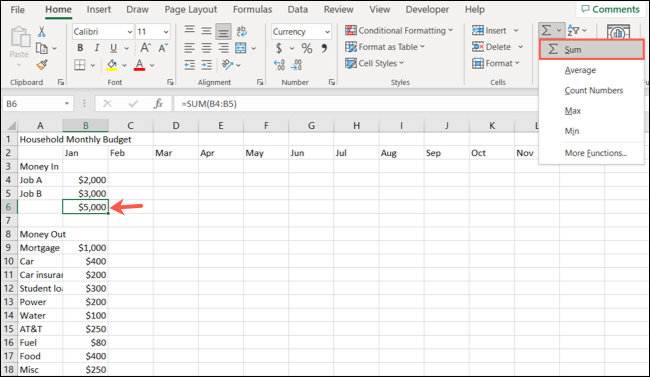Screen dimensions: 650x377
Task: Center text horizontally
Action: (x=206, y=48)
